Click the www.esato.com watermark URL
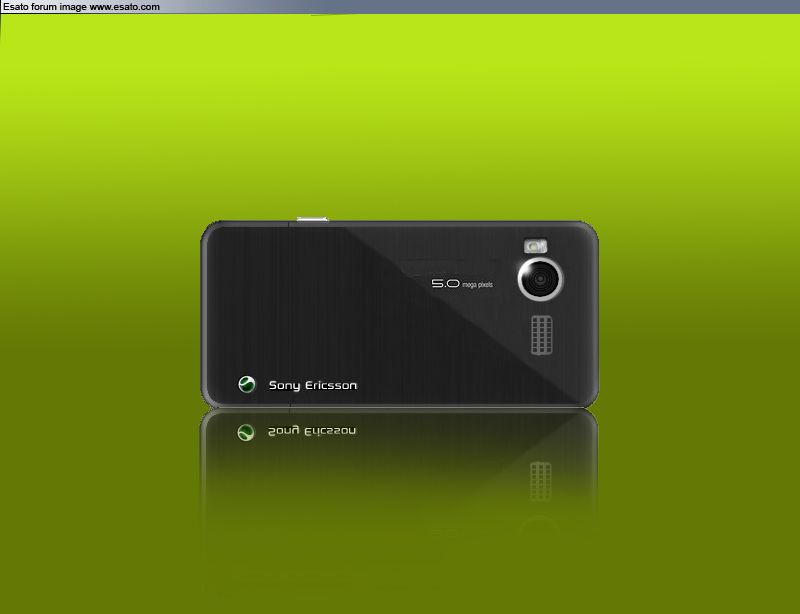 [x=125, y=6]
